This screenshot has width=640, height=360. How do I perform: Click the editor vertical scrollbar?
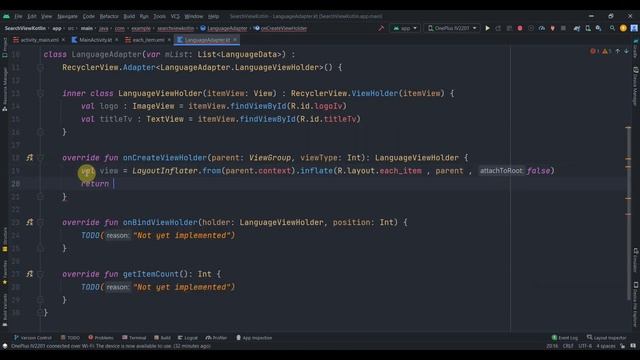629,212
